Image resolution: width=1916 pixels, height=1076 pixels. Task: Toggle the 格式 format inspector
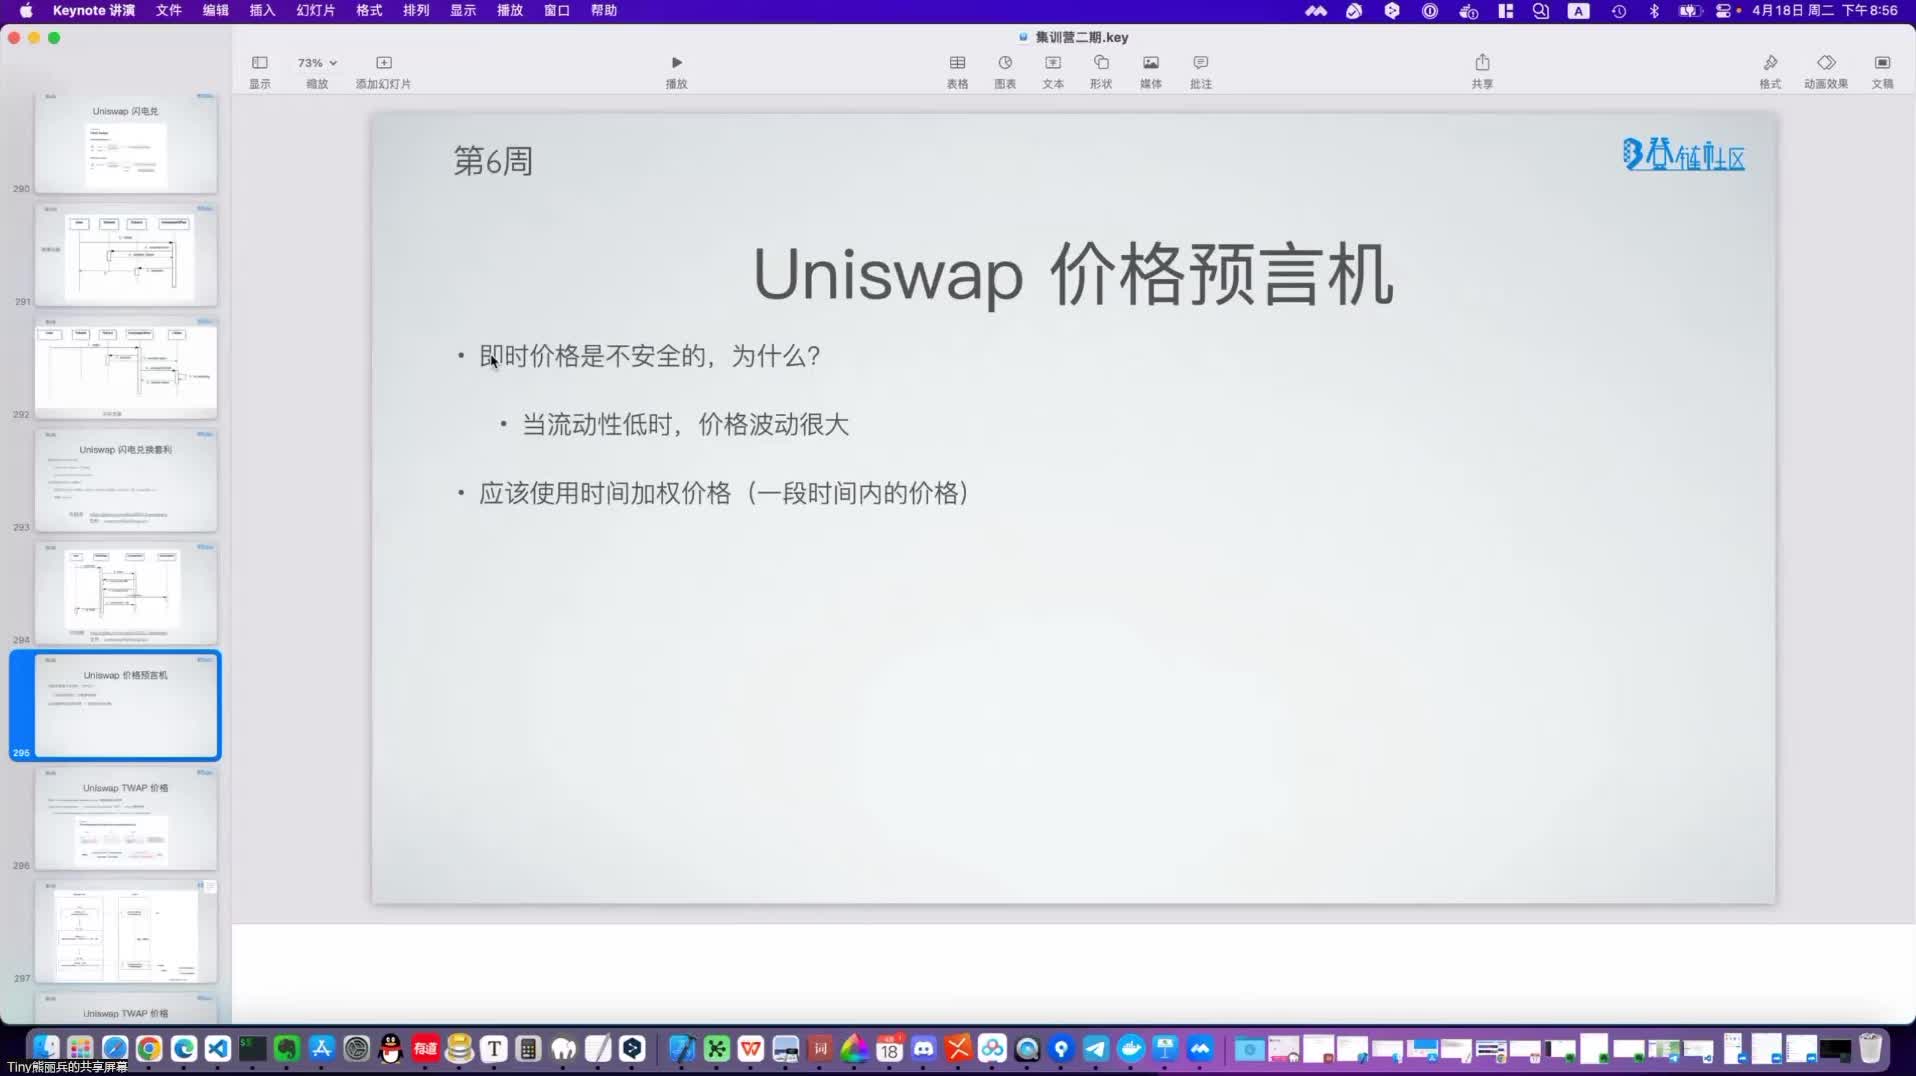coord(1770,72)
